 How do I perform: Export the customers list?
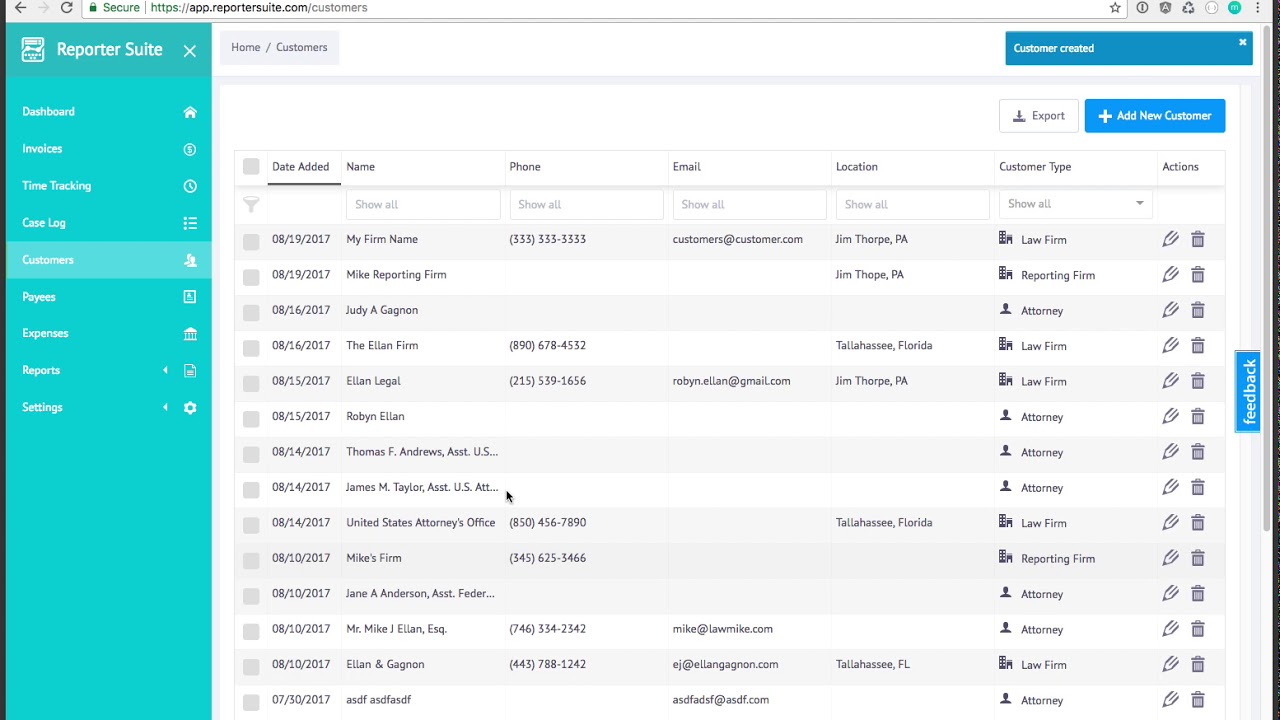1038,116
